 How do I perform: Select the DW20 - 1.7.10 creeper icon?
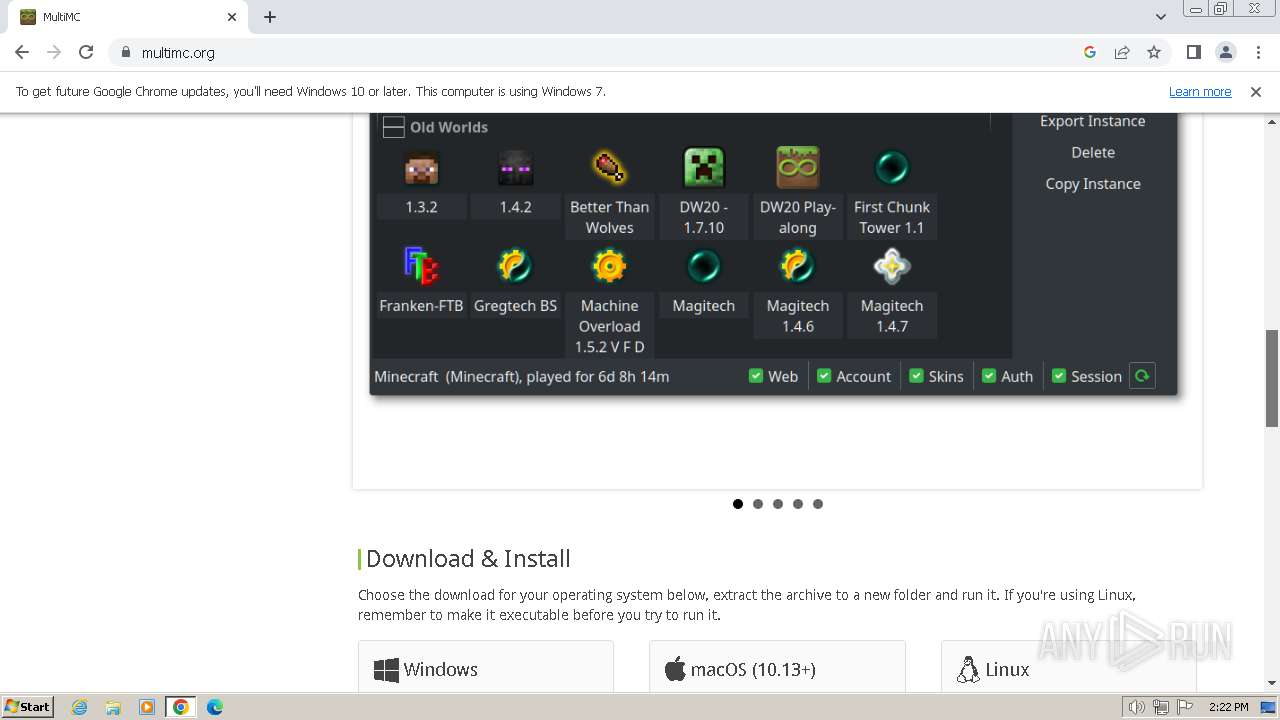pyautogui.click(x=703, y=168)
